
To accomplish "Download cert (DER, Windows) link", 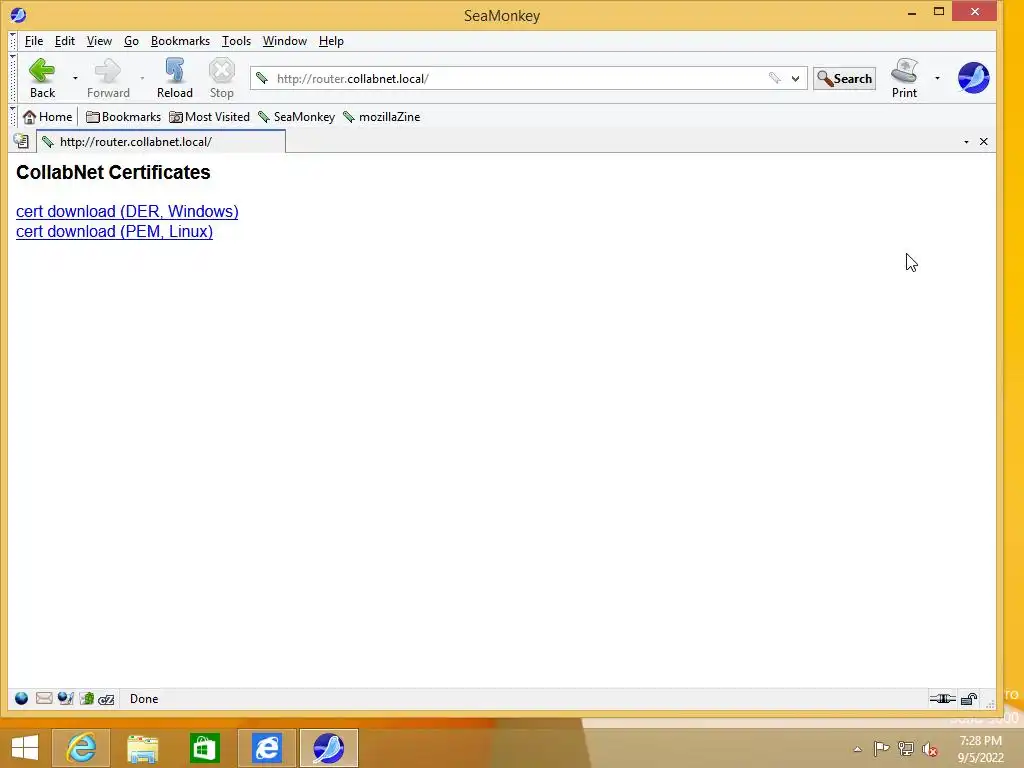I will click(x=127, y=212).
